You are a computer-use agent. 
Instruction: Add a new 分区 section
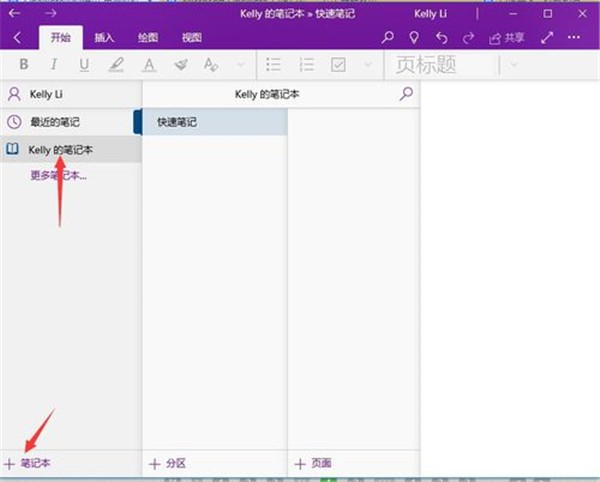tap(168, 464)
